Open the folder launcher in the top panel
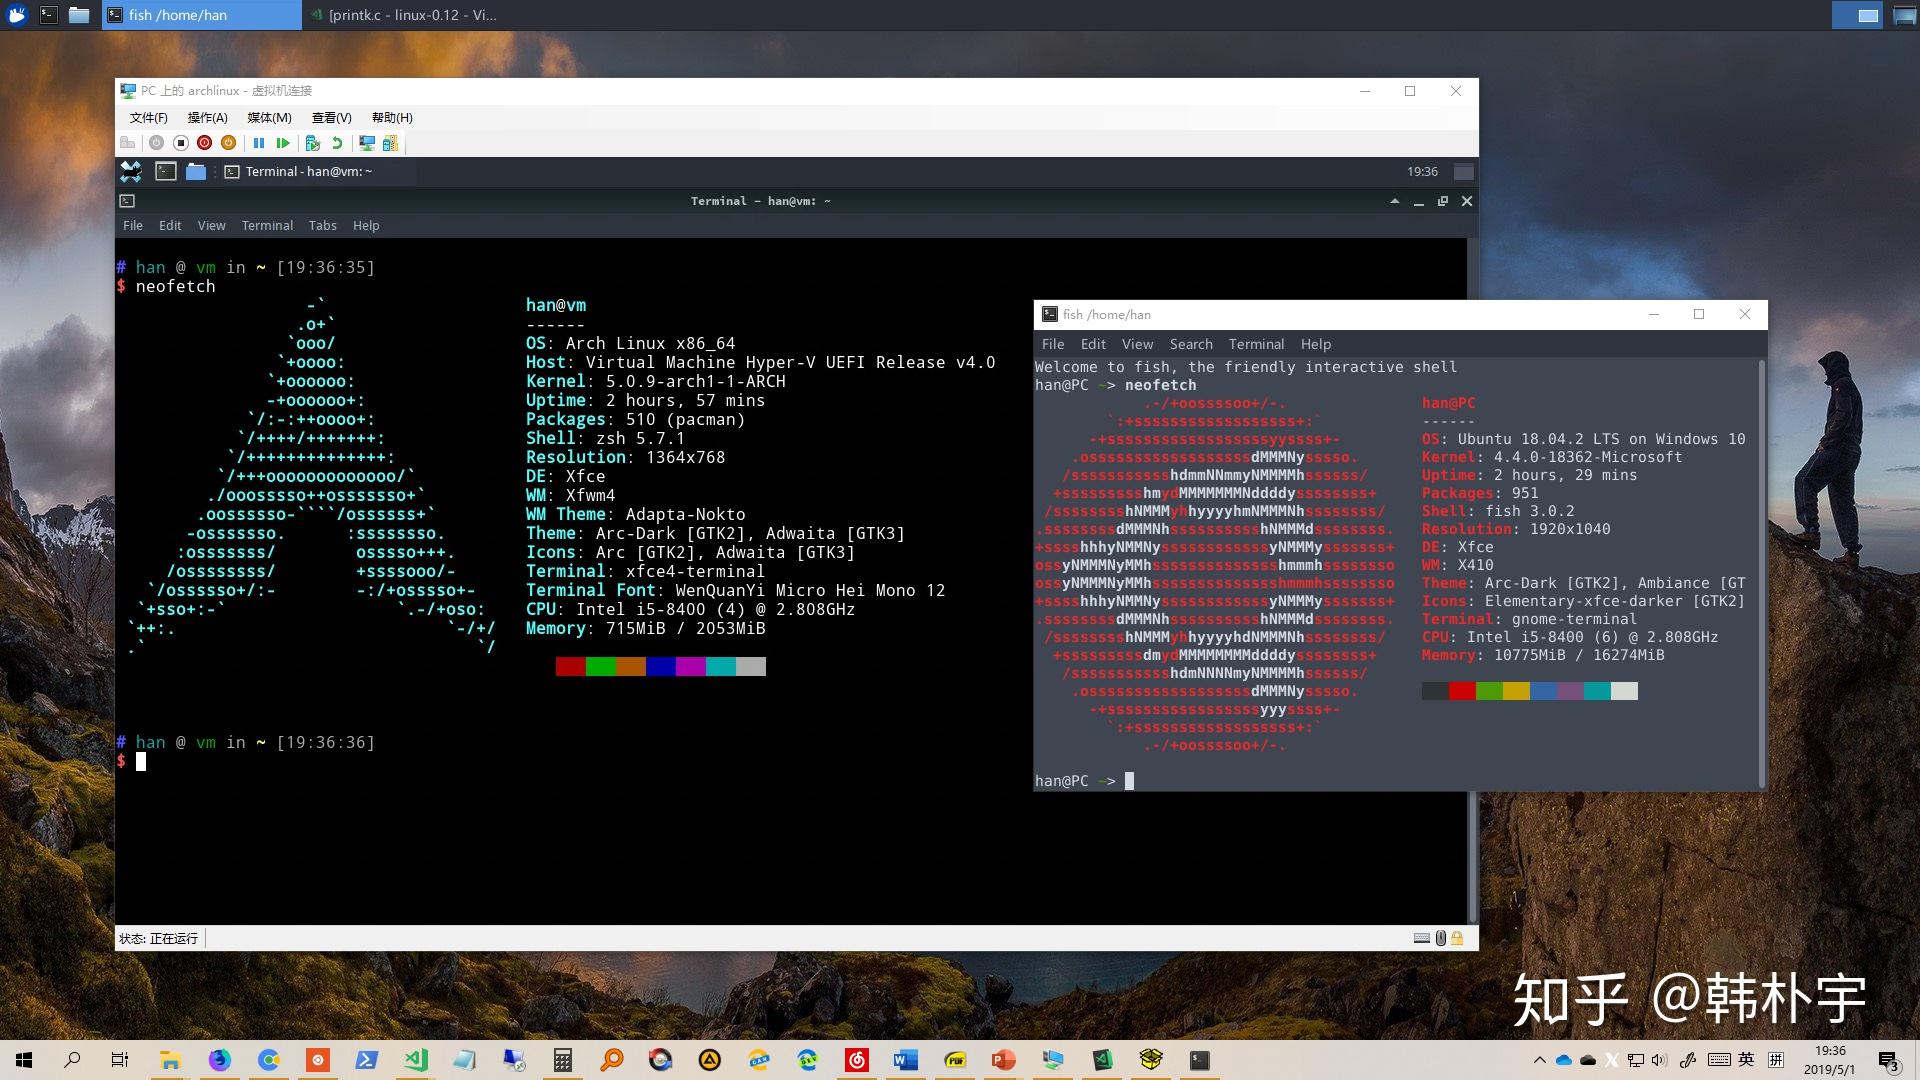Viewport: 1920px width, 1080px height. point(79,15)
